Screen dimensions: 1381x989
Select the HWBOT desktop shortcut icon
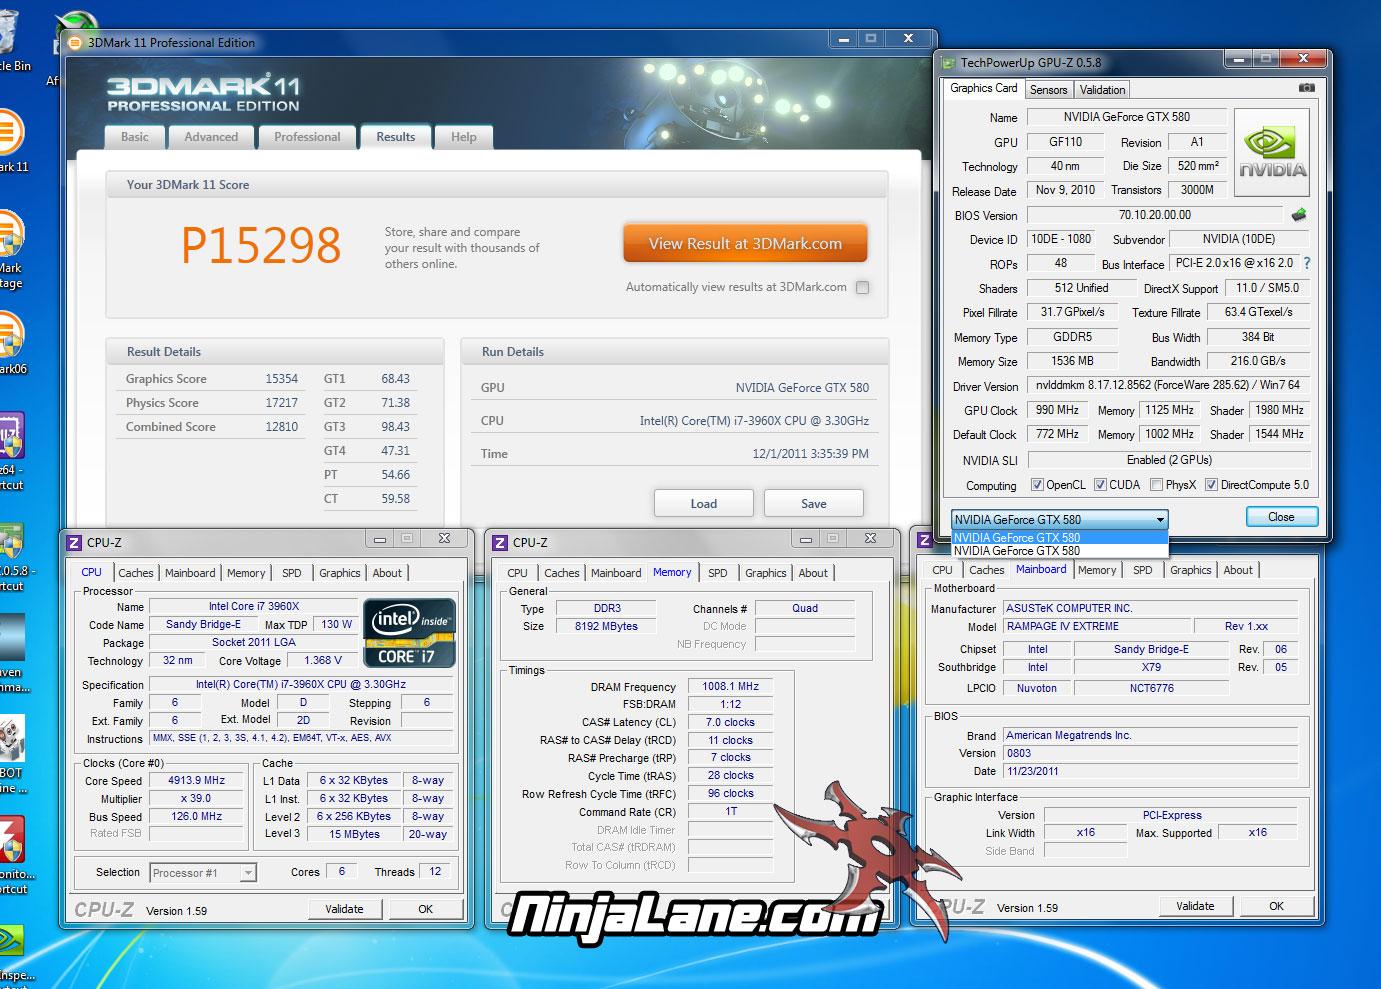12,754
